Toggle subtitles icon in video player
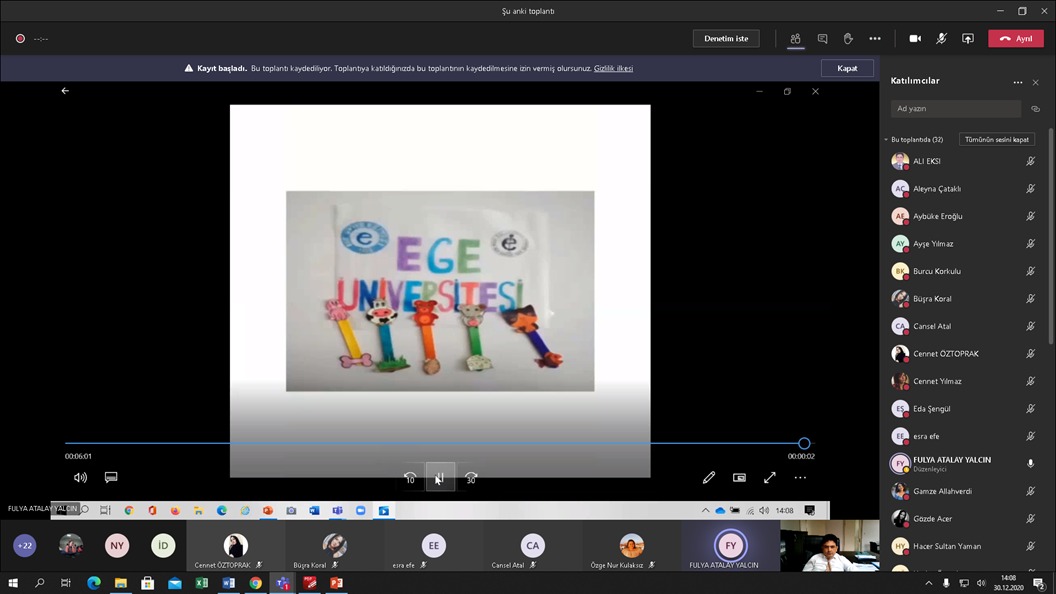This screenshot has height=594, width=1056. [111, 477]
